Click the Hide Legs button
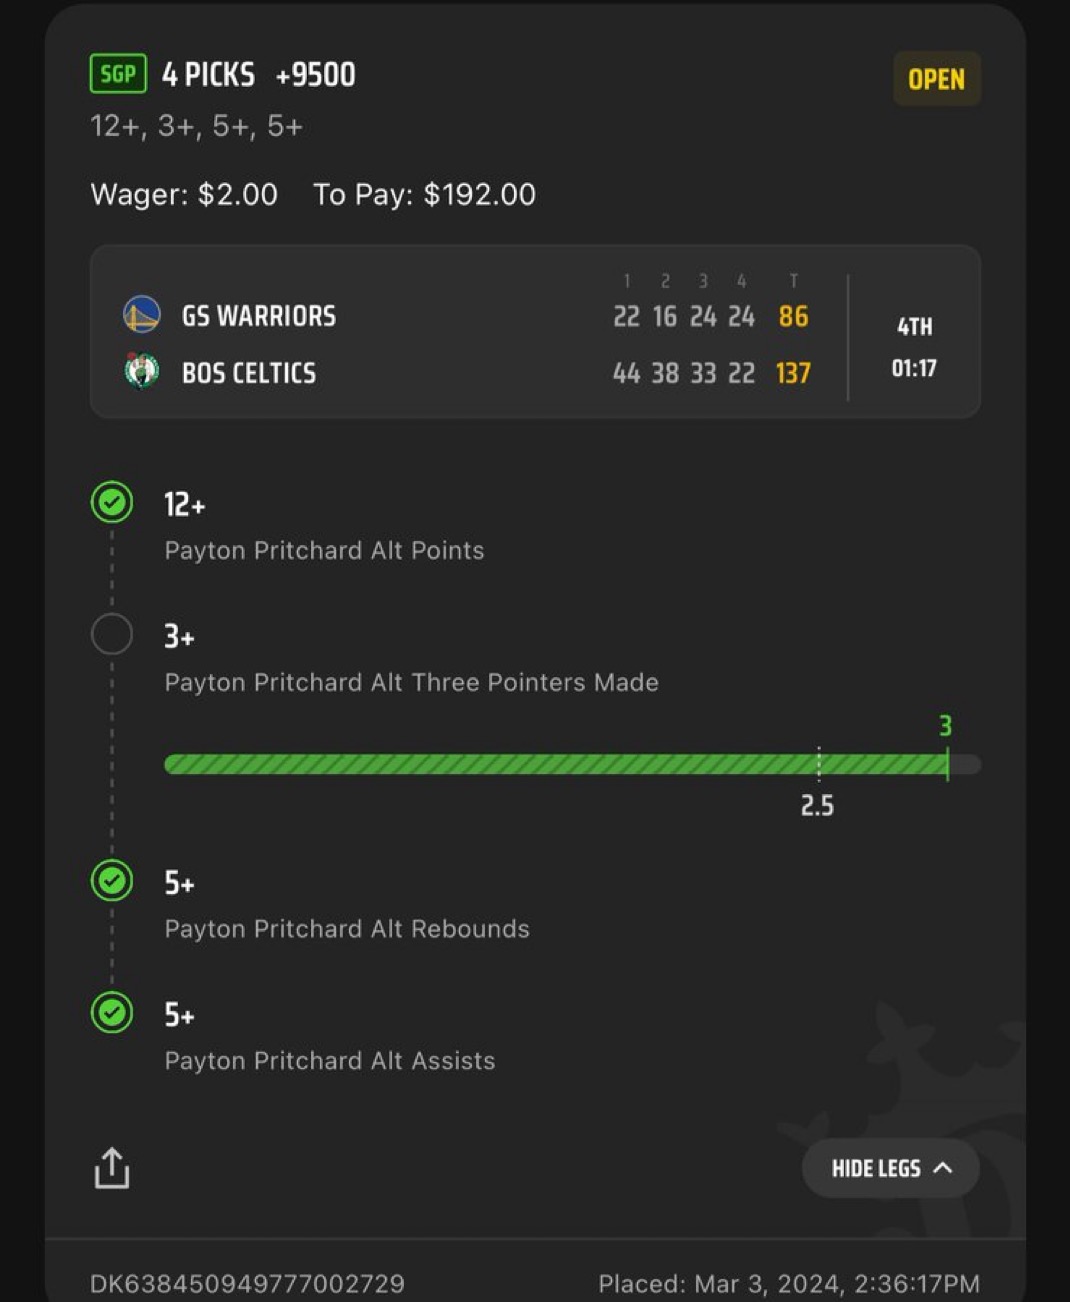Screen dimensions: 1070x1302 (891, 1168)
